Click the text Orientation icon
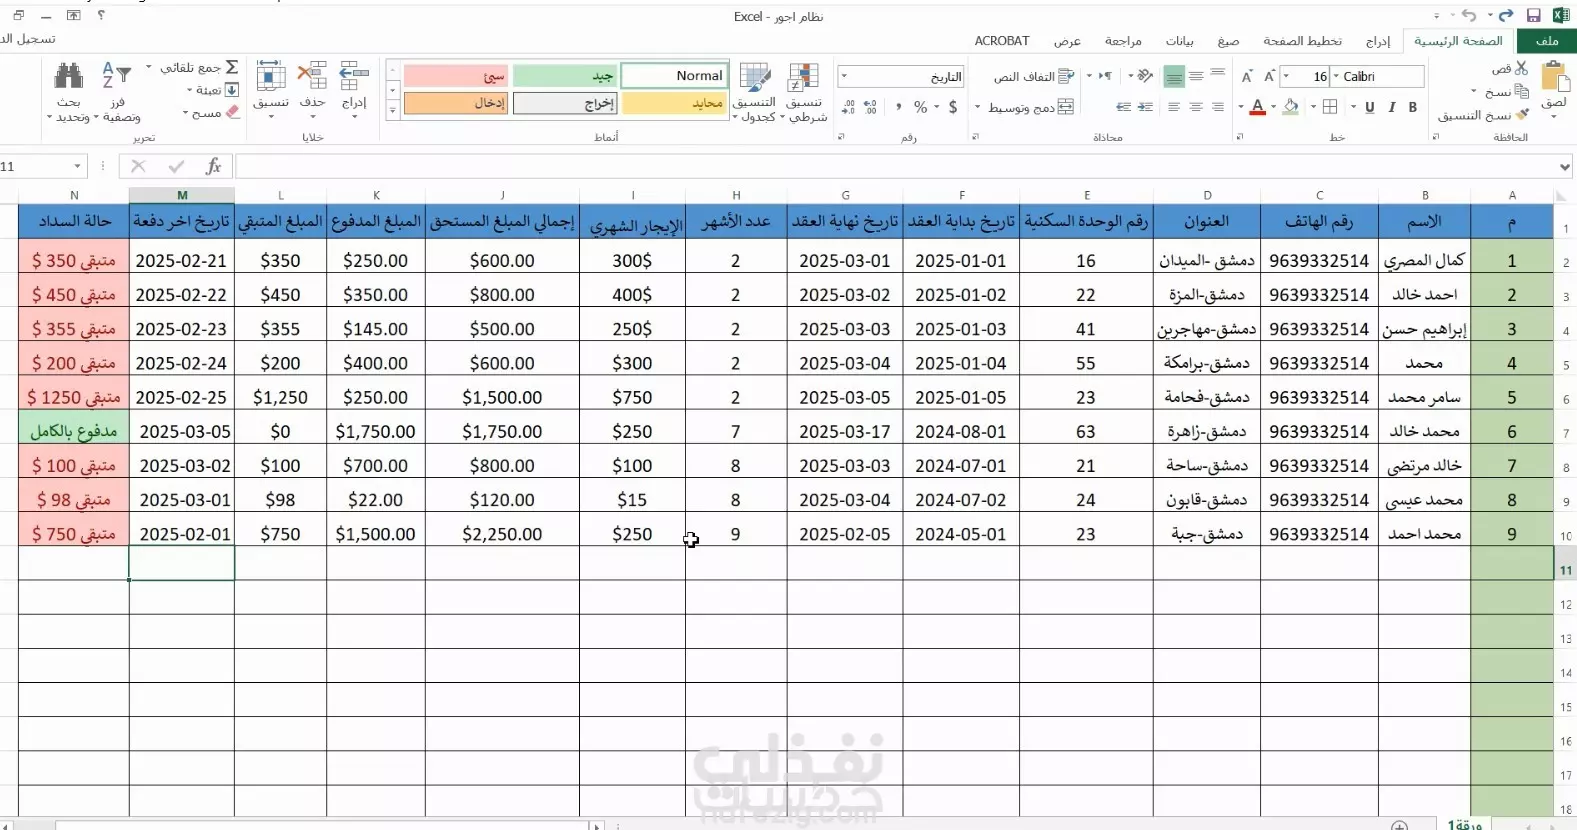This screenshot has width=1577, height=830. pyautogui.click(x=1145, y=76)
